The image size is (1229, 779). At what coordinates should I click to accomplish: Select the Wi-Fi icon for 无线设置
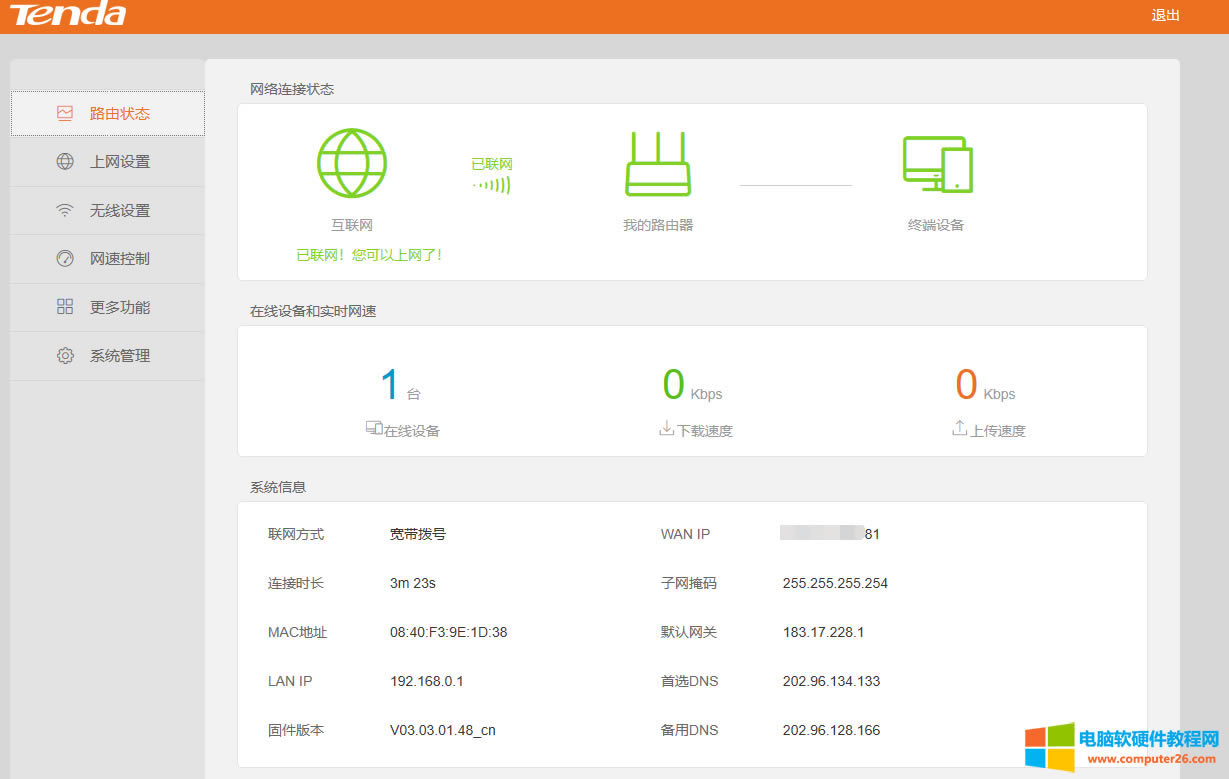[63, 210]
